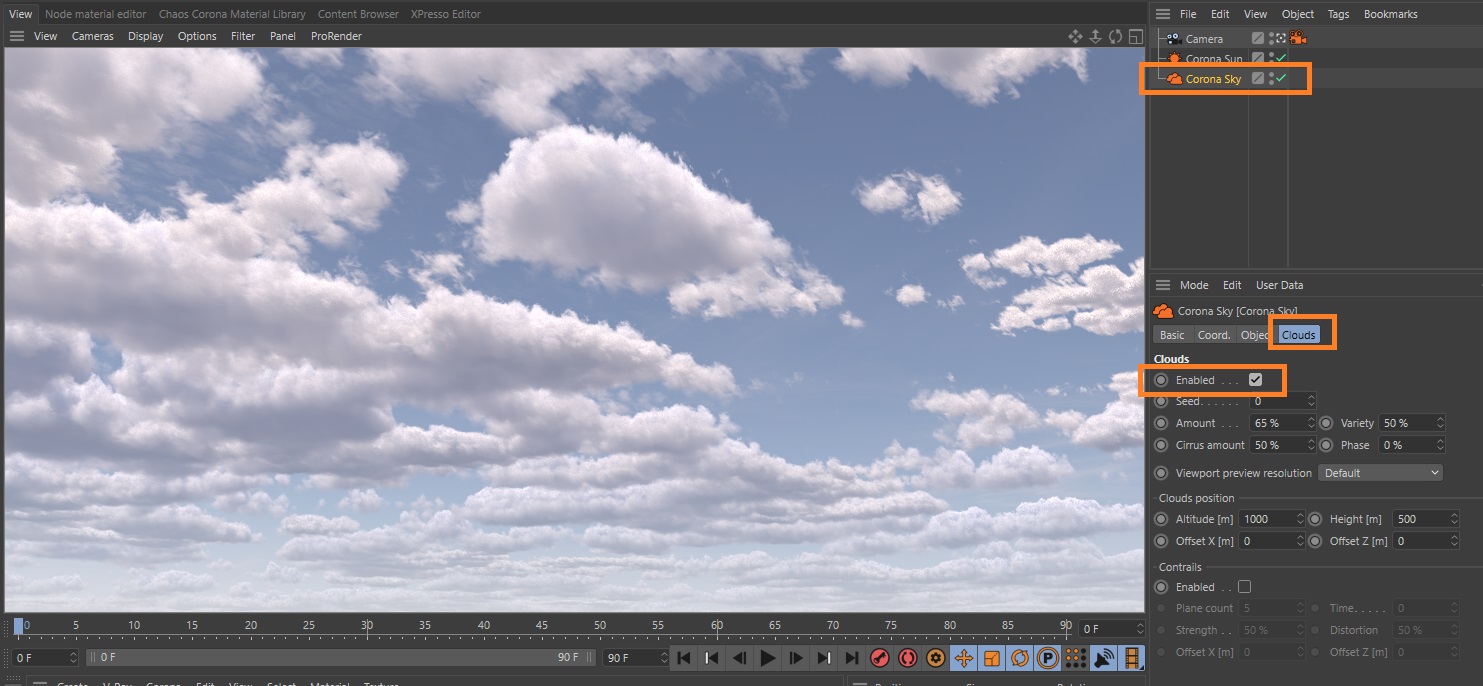The height and width of the screenshot is (686, 1483).
Task: Switch to the Clouds tab
Action: pos(1298,334)
